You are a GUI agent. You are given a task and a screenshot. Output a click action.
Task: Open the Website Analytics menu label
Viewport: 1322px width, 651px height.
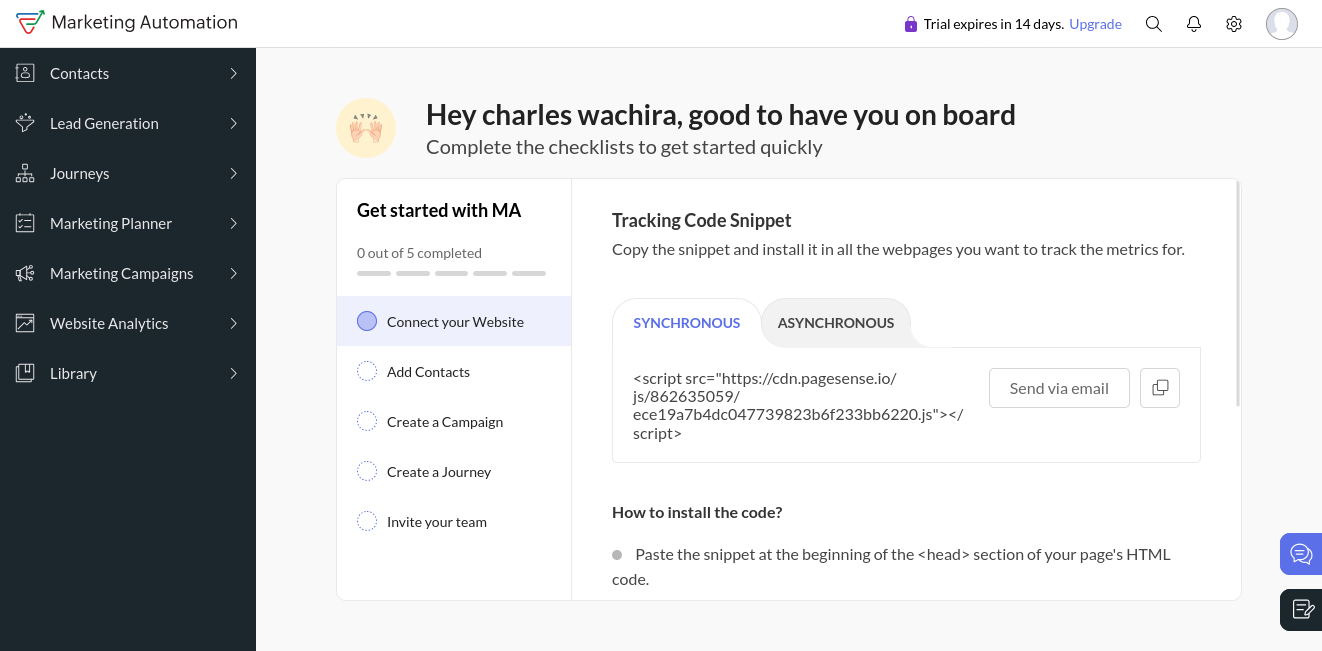pyautogui.click(x=109, y=324)
